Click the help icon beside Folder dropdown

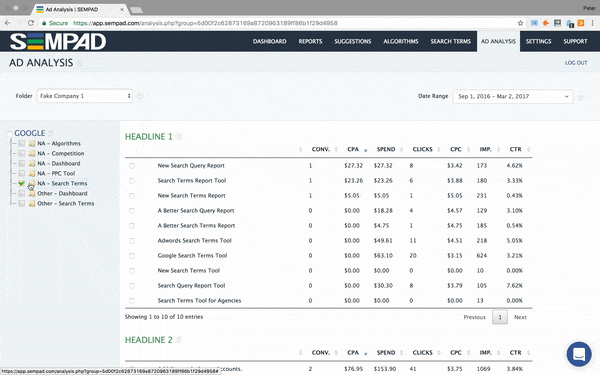pyautogui.click(x=140, y=96)
